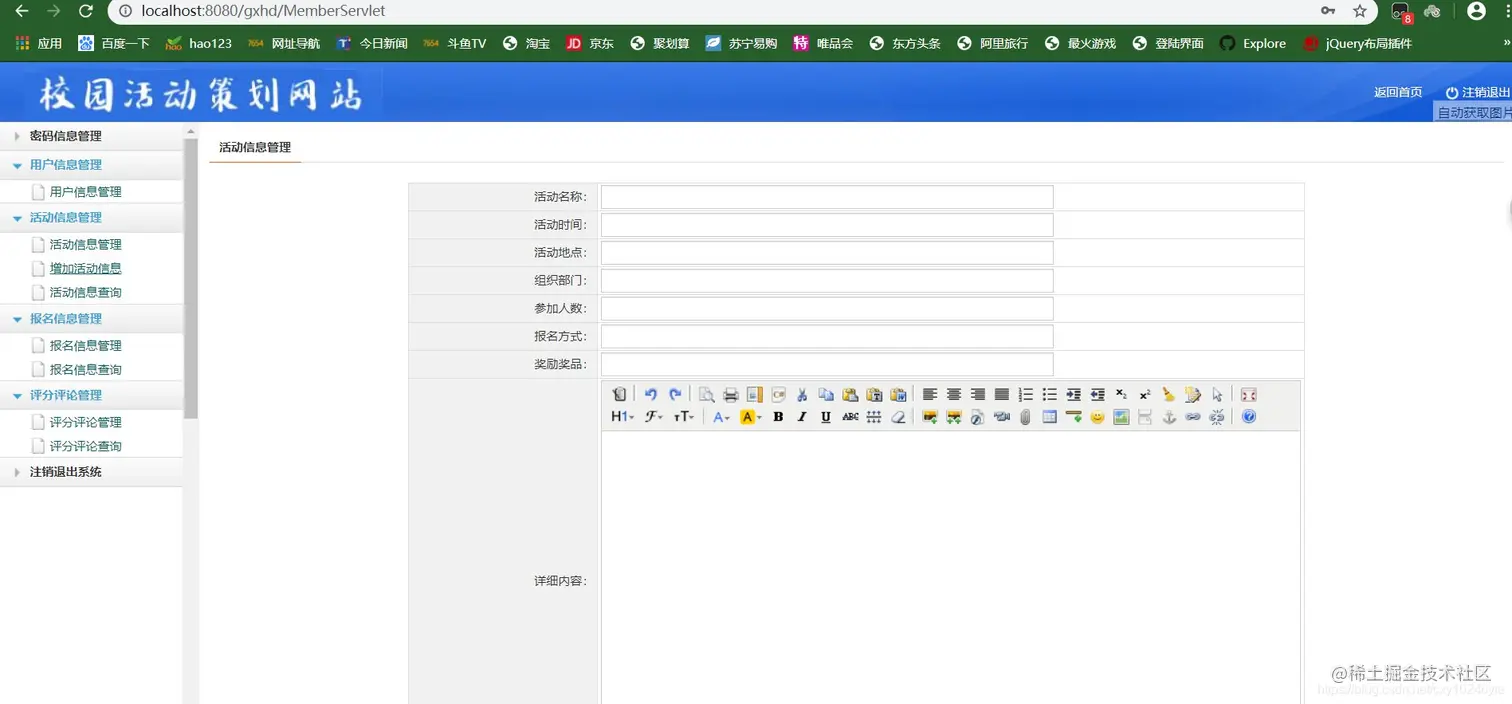
Task: Reload the page with browser refresh button
Action: (86, 11)
